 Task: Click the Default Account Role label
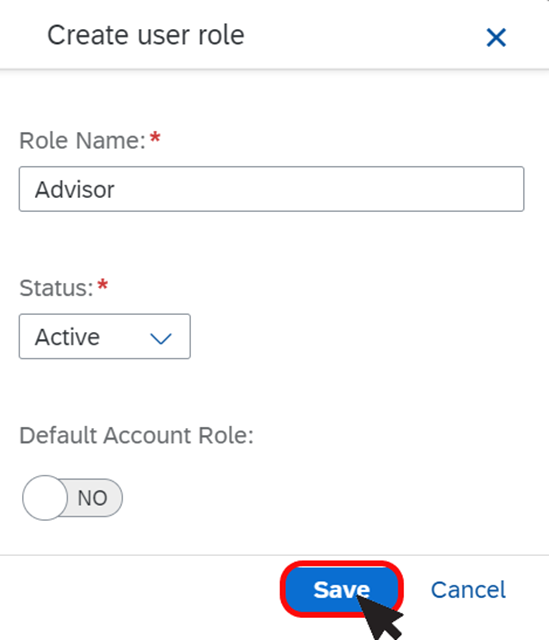(137, 436)
